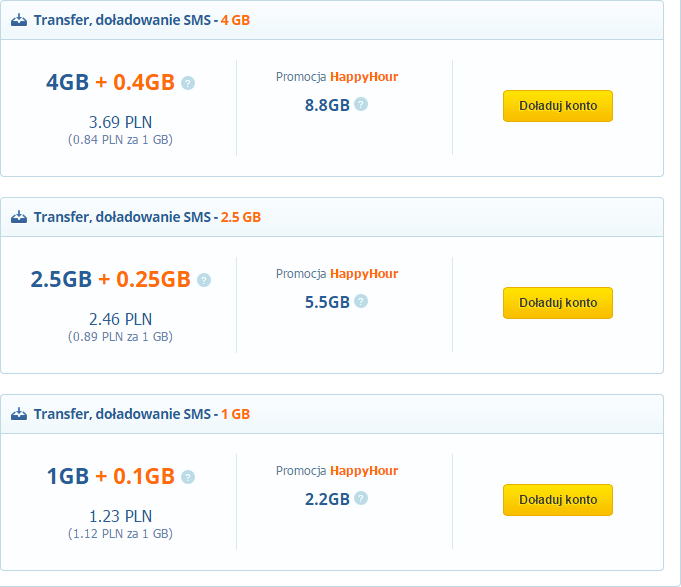The height and width of the screenshot is (587, 681).
Task: Click HappyHour promo text in 4GB panel
Action: click(364, 76)
